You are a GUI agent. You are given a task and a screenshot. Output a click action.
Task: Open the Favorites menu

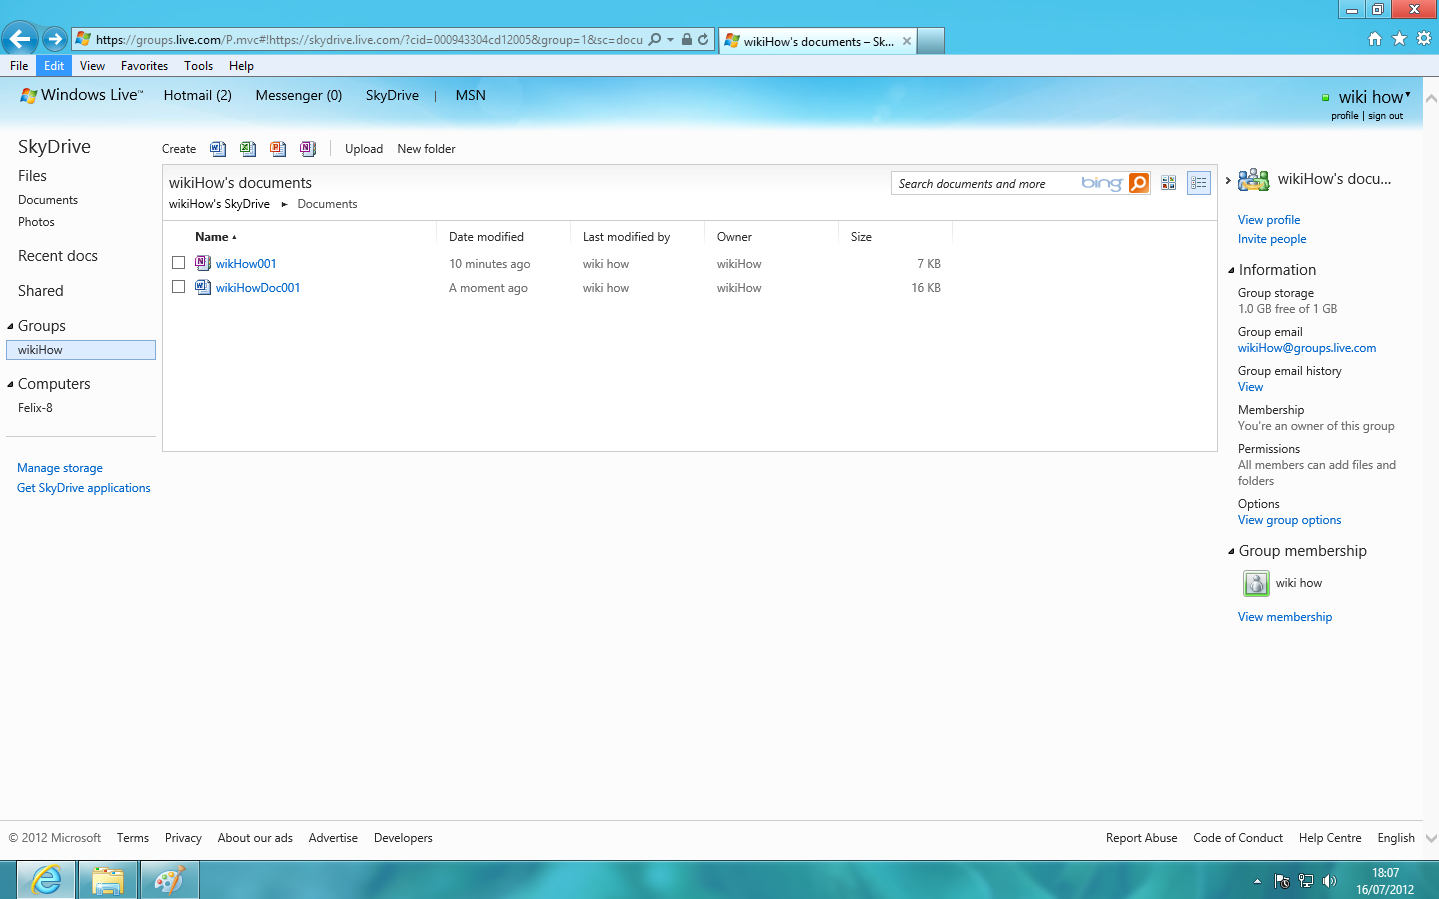click(x=144, y=66)
